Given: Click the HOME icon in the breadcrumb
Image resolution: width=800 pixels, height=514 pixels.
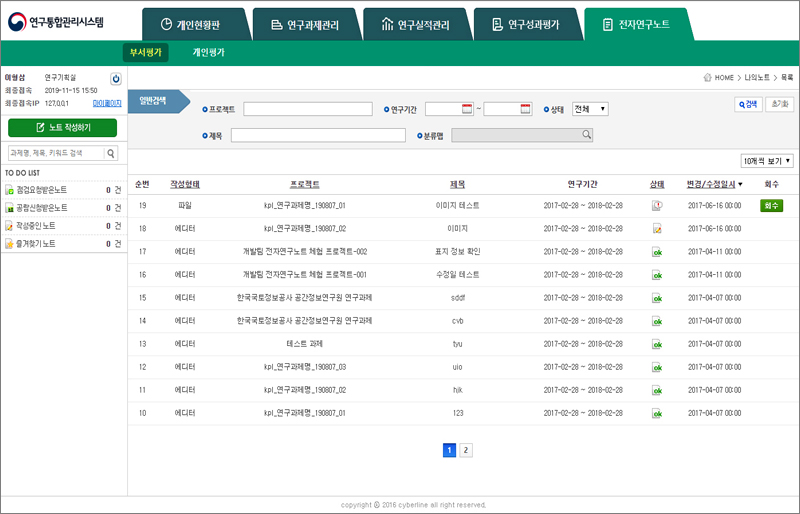Looking at the screenshot, I should 708,77.
